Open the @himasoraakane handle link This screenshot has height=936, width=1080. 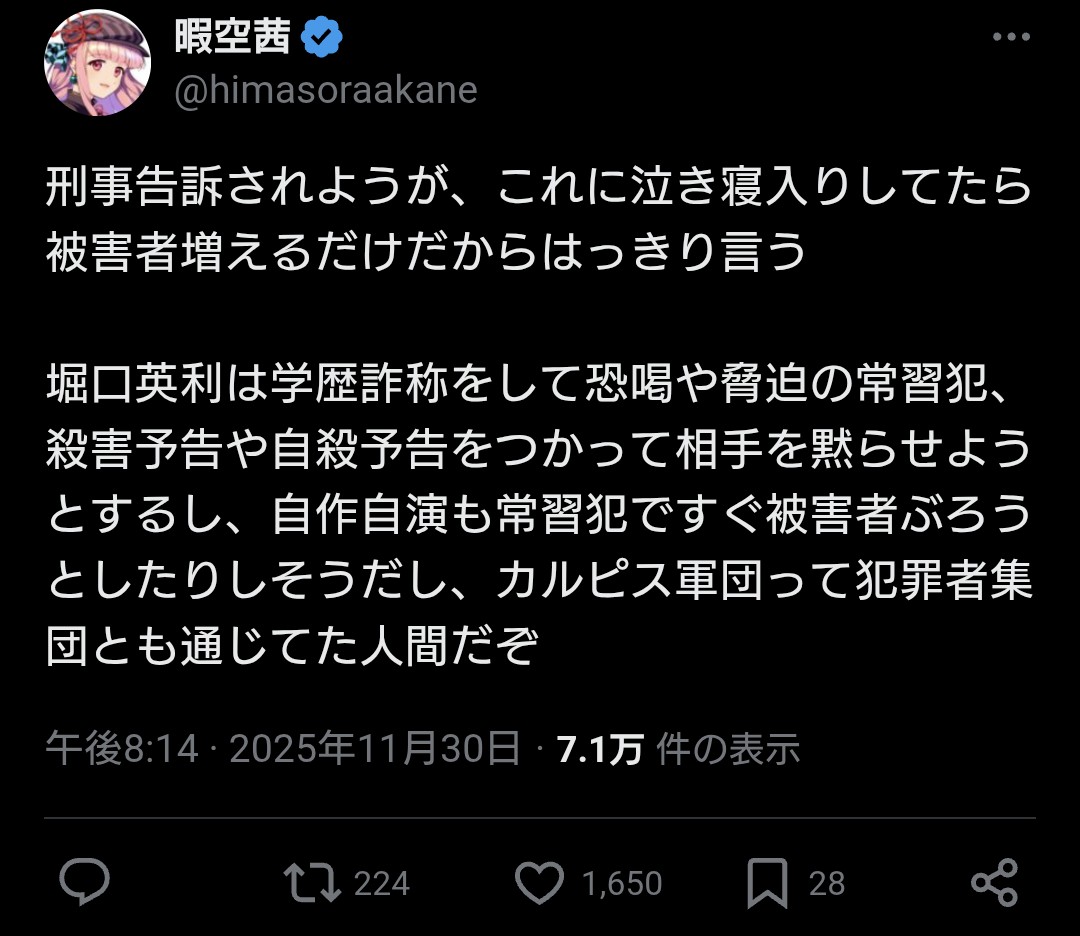pyautogui.click(x=325, y=91)
